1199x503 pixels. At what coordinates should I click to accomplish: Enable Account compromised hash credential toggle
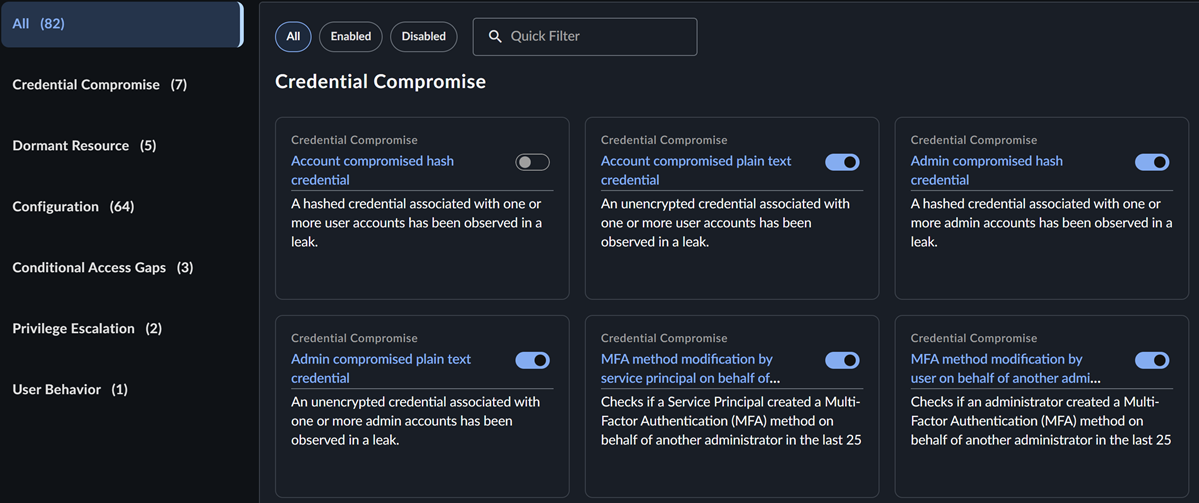click(532, 162)
